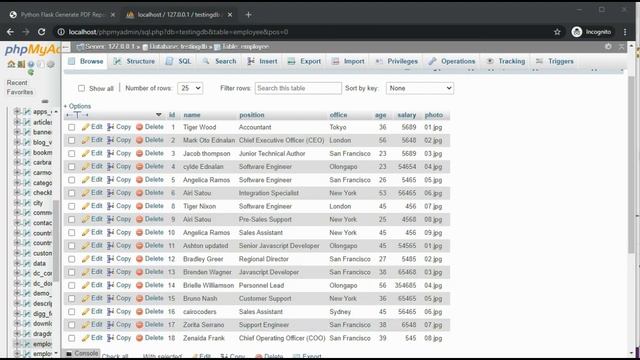The width and height of the screenshot is (640, 360).
Task: Select the checkbox for Angelica Ramos id 5
Action: [x=72, y=180]
